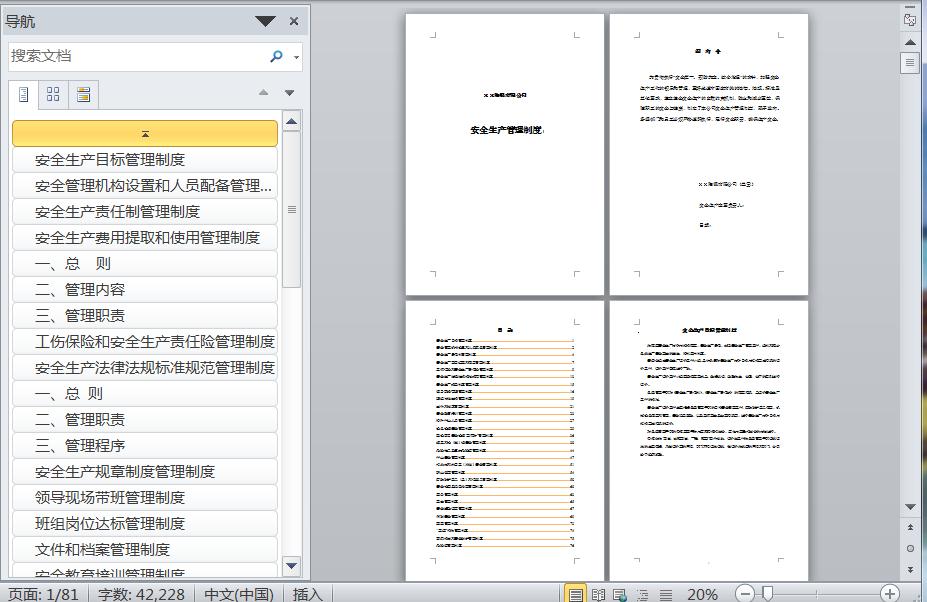Open the 安全生产责任制管理制度 heading
The image size is (927, 602).
(x=144, y=211)
